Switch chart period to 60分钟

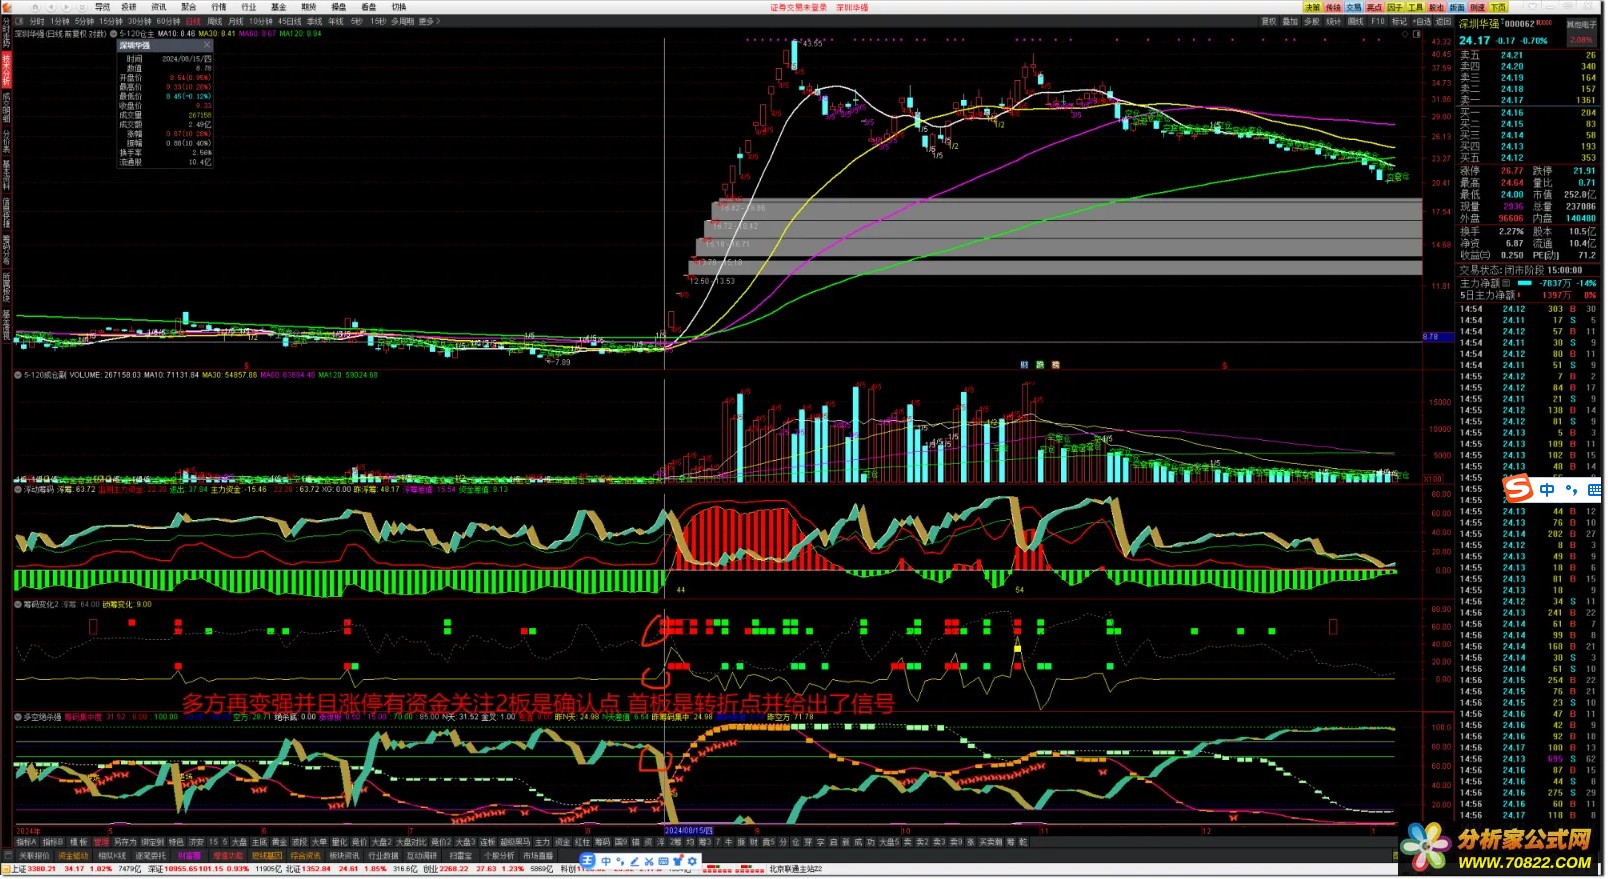tap(168, 21)
